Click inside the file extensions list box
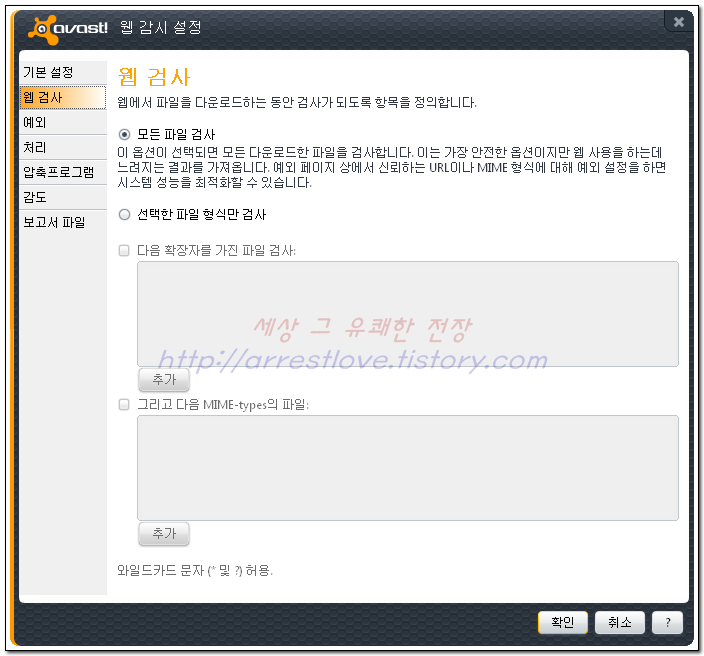This screenshot has width=704, height=656. pyautogui.click(x=408, y=314)
